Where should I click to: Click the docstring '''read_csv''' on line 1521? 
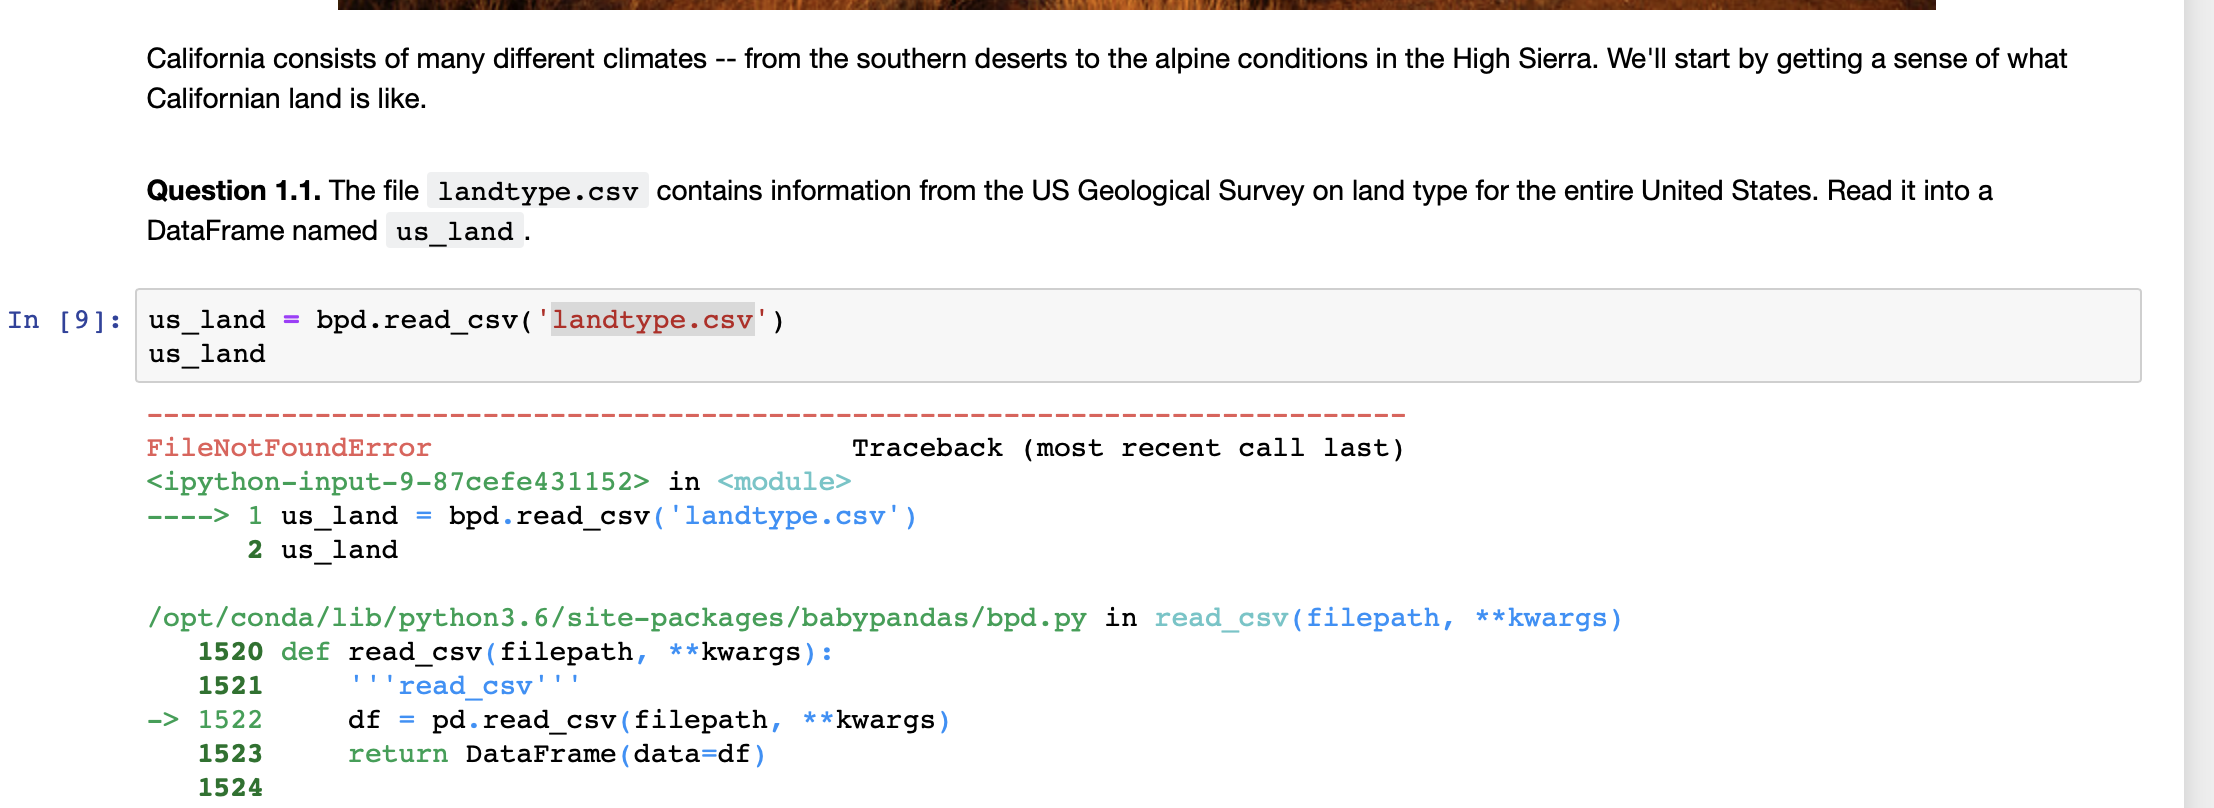pyautogui.click(x=464, y=686)
